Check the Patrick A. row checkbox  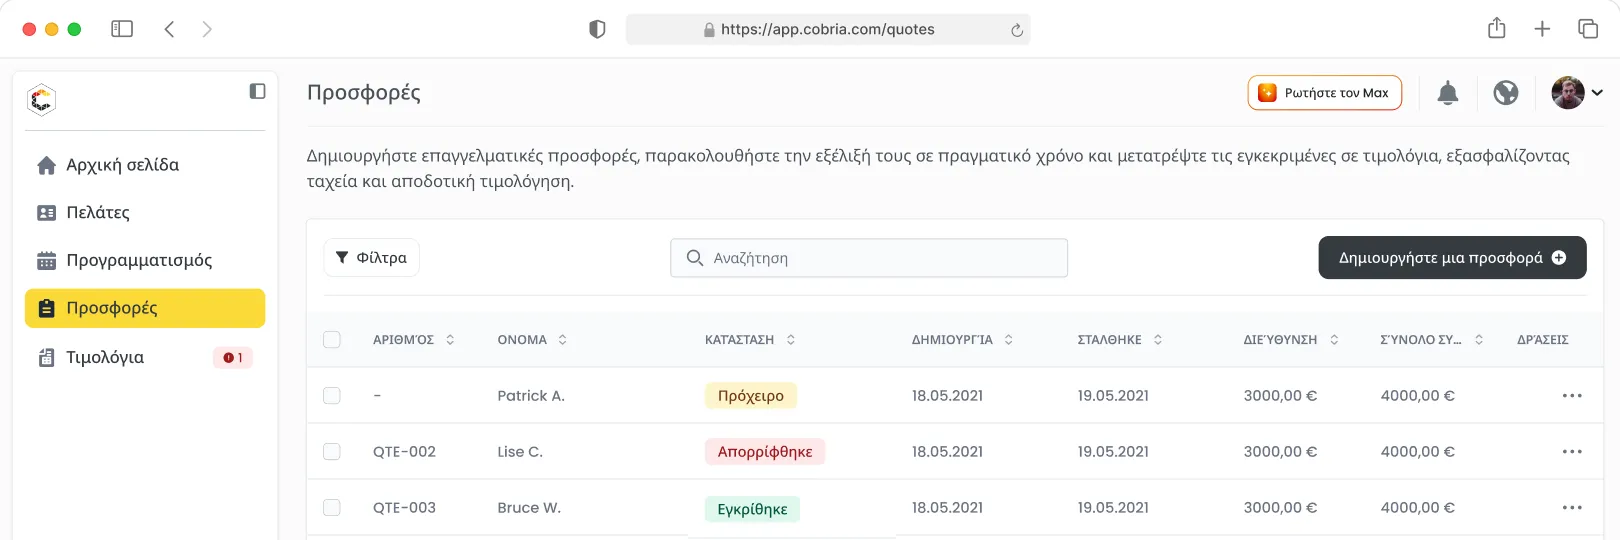332,396
